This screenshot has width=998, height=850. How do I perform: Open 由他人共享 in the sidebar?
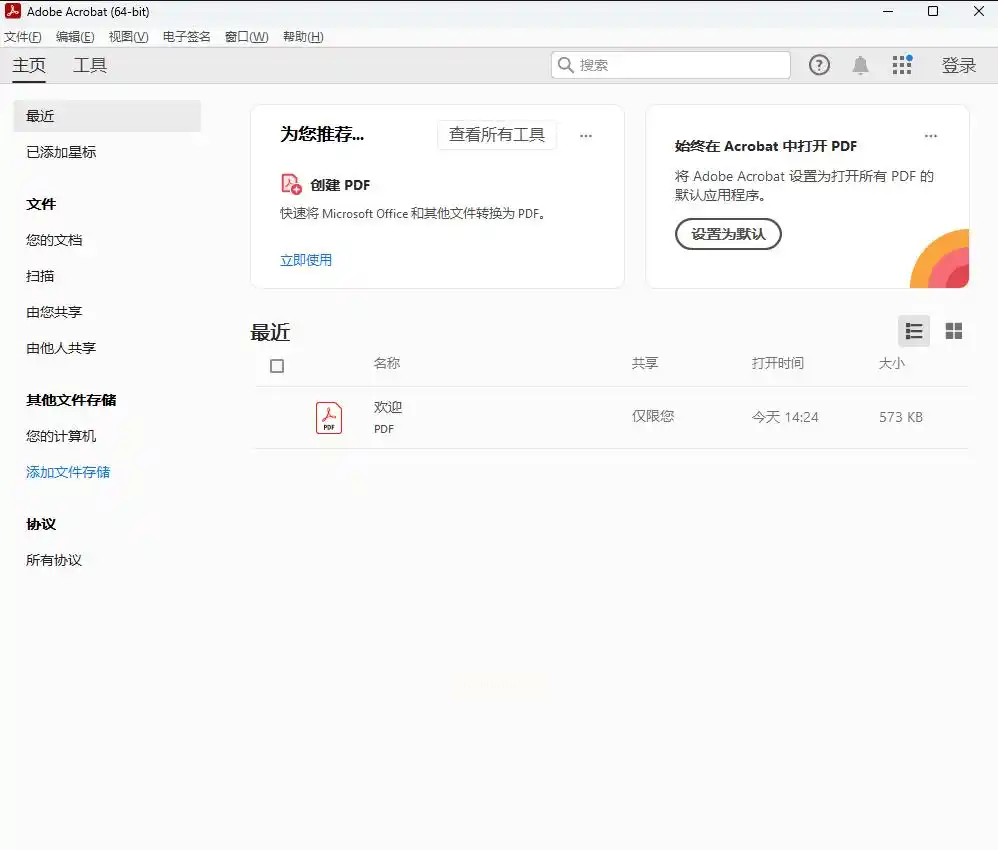[61, 348]
